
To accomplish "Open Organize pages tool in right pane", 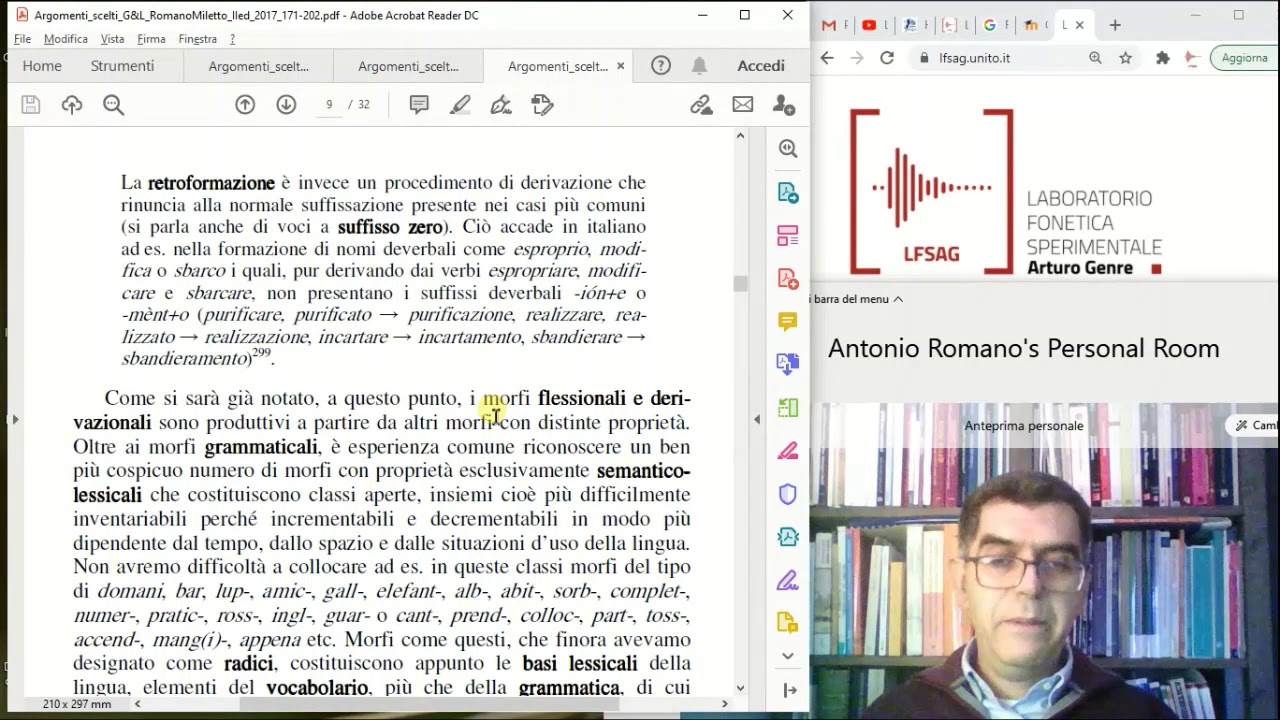I will [x=788, y=236].
